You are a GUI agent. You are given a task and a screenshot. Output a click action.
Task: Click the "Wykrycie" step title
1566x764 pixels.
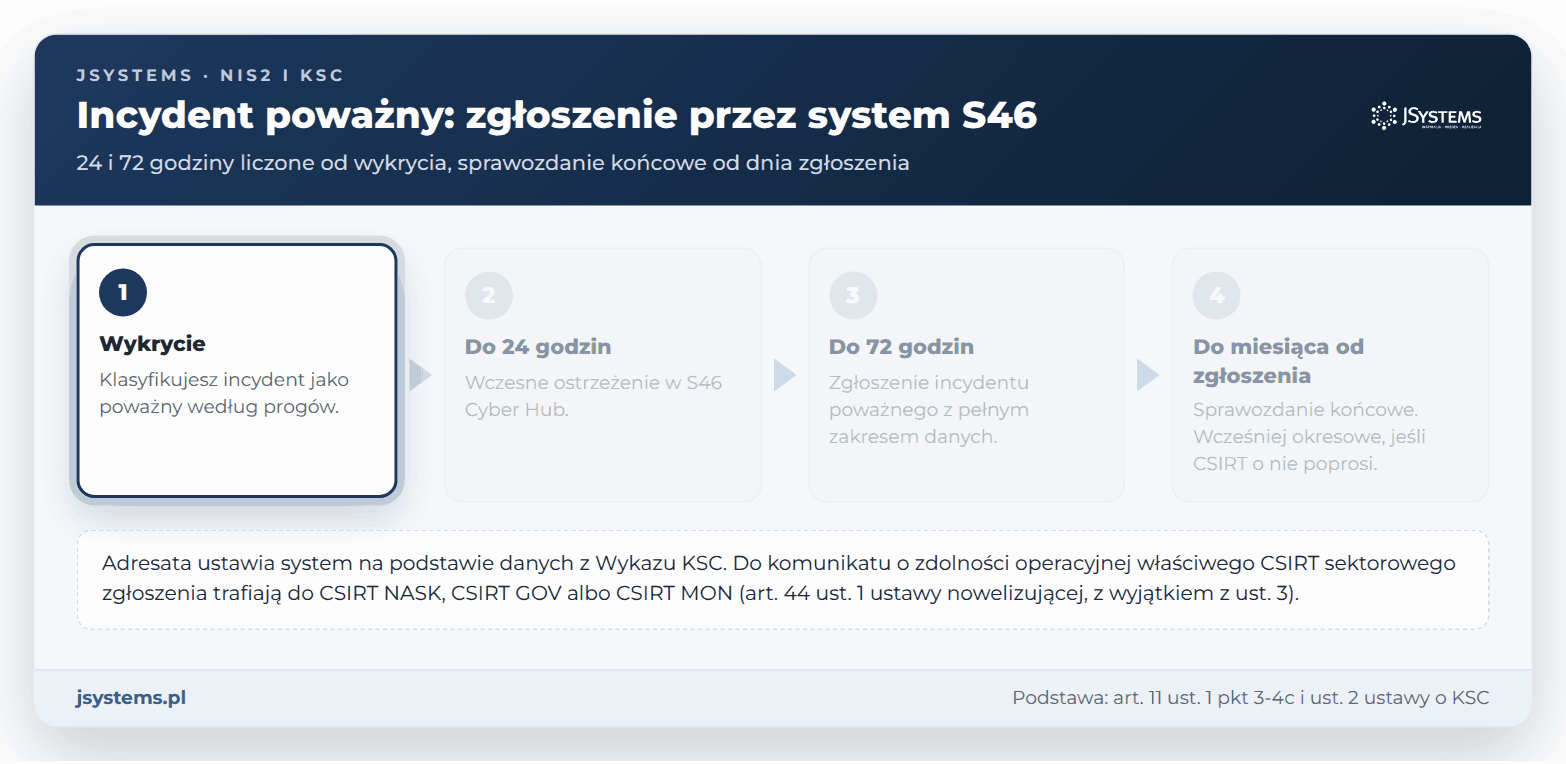click(152, 344)
